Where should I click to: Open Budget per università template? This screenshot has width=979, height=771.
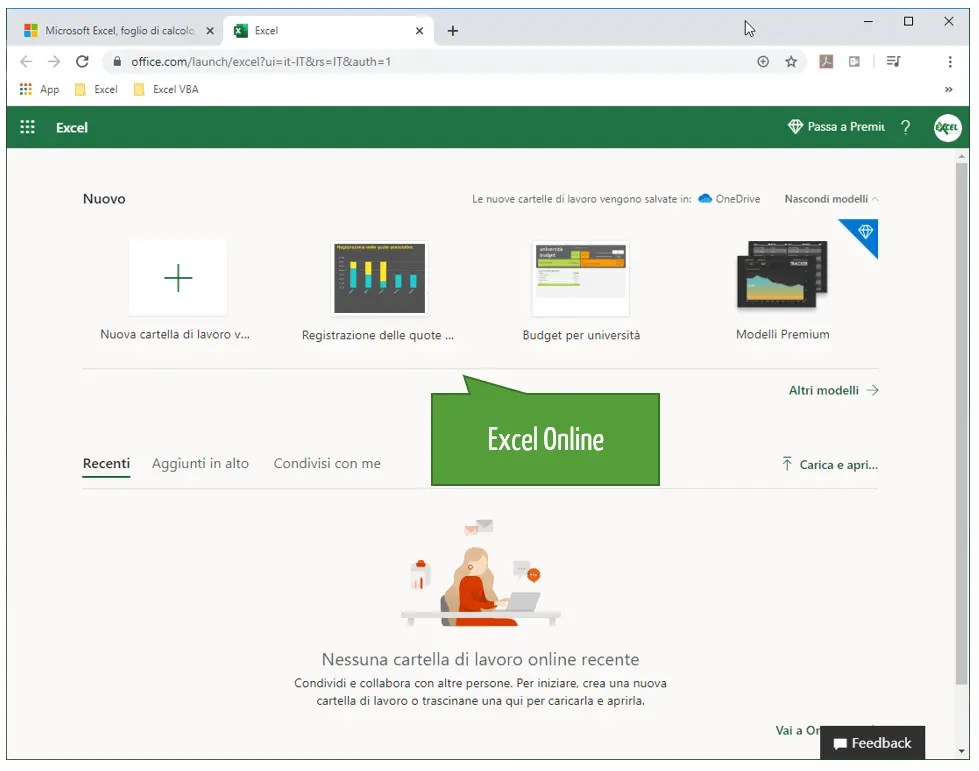pos(581,278)
